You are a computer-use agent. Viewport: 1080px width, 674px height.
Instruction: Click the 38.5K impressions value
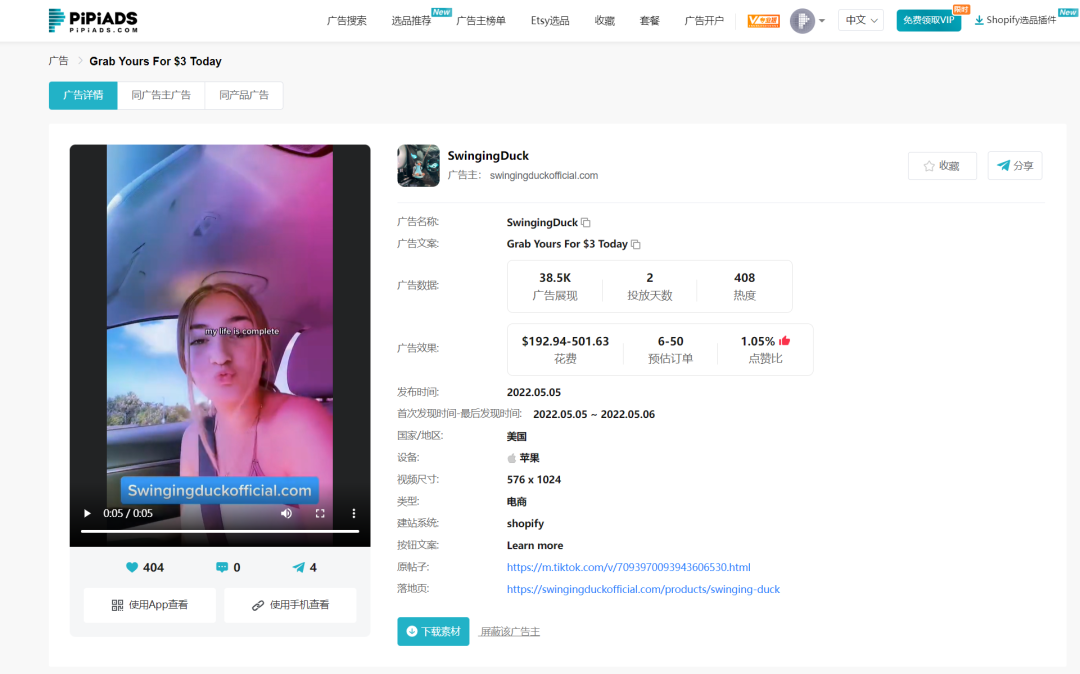pos(555,278)
